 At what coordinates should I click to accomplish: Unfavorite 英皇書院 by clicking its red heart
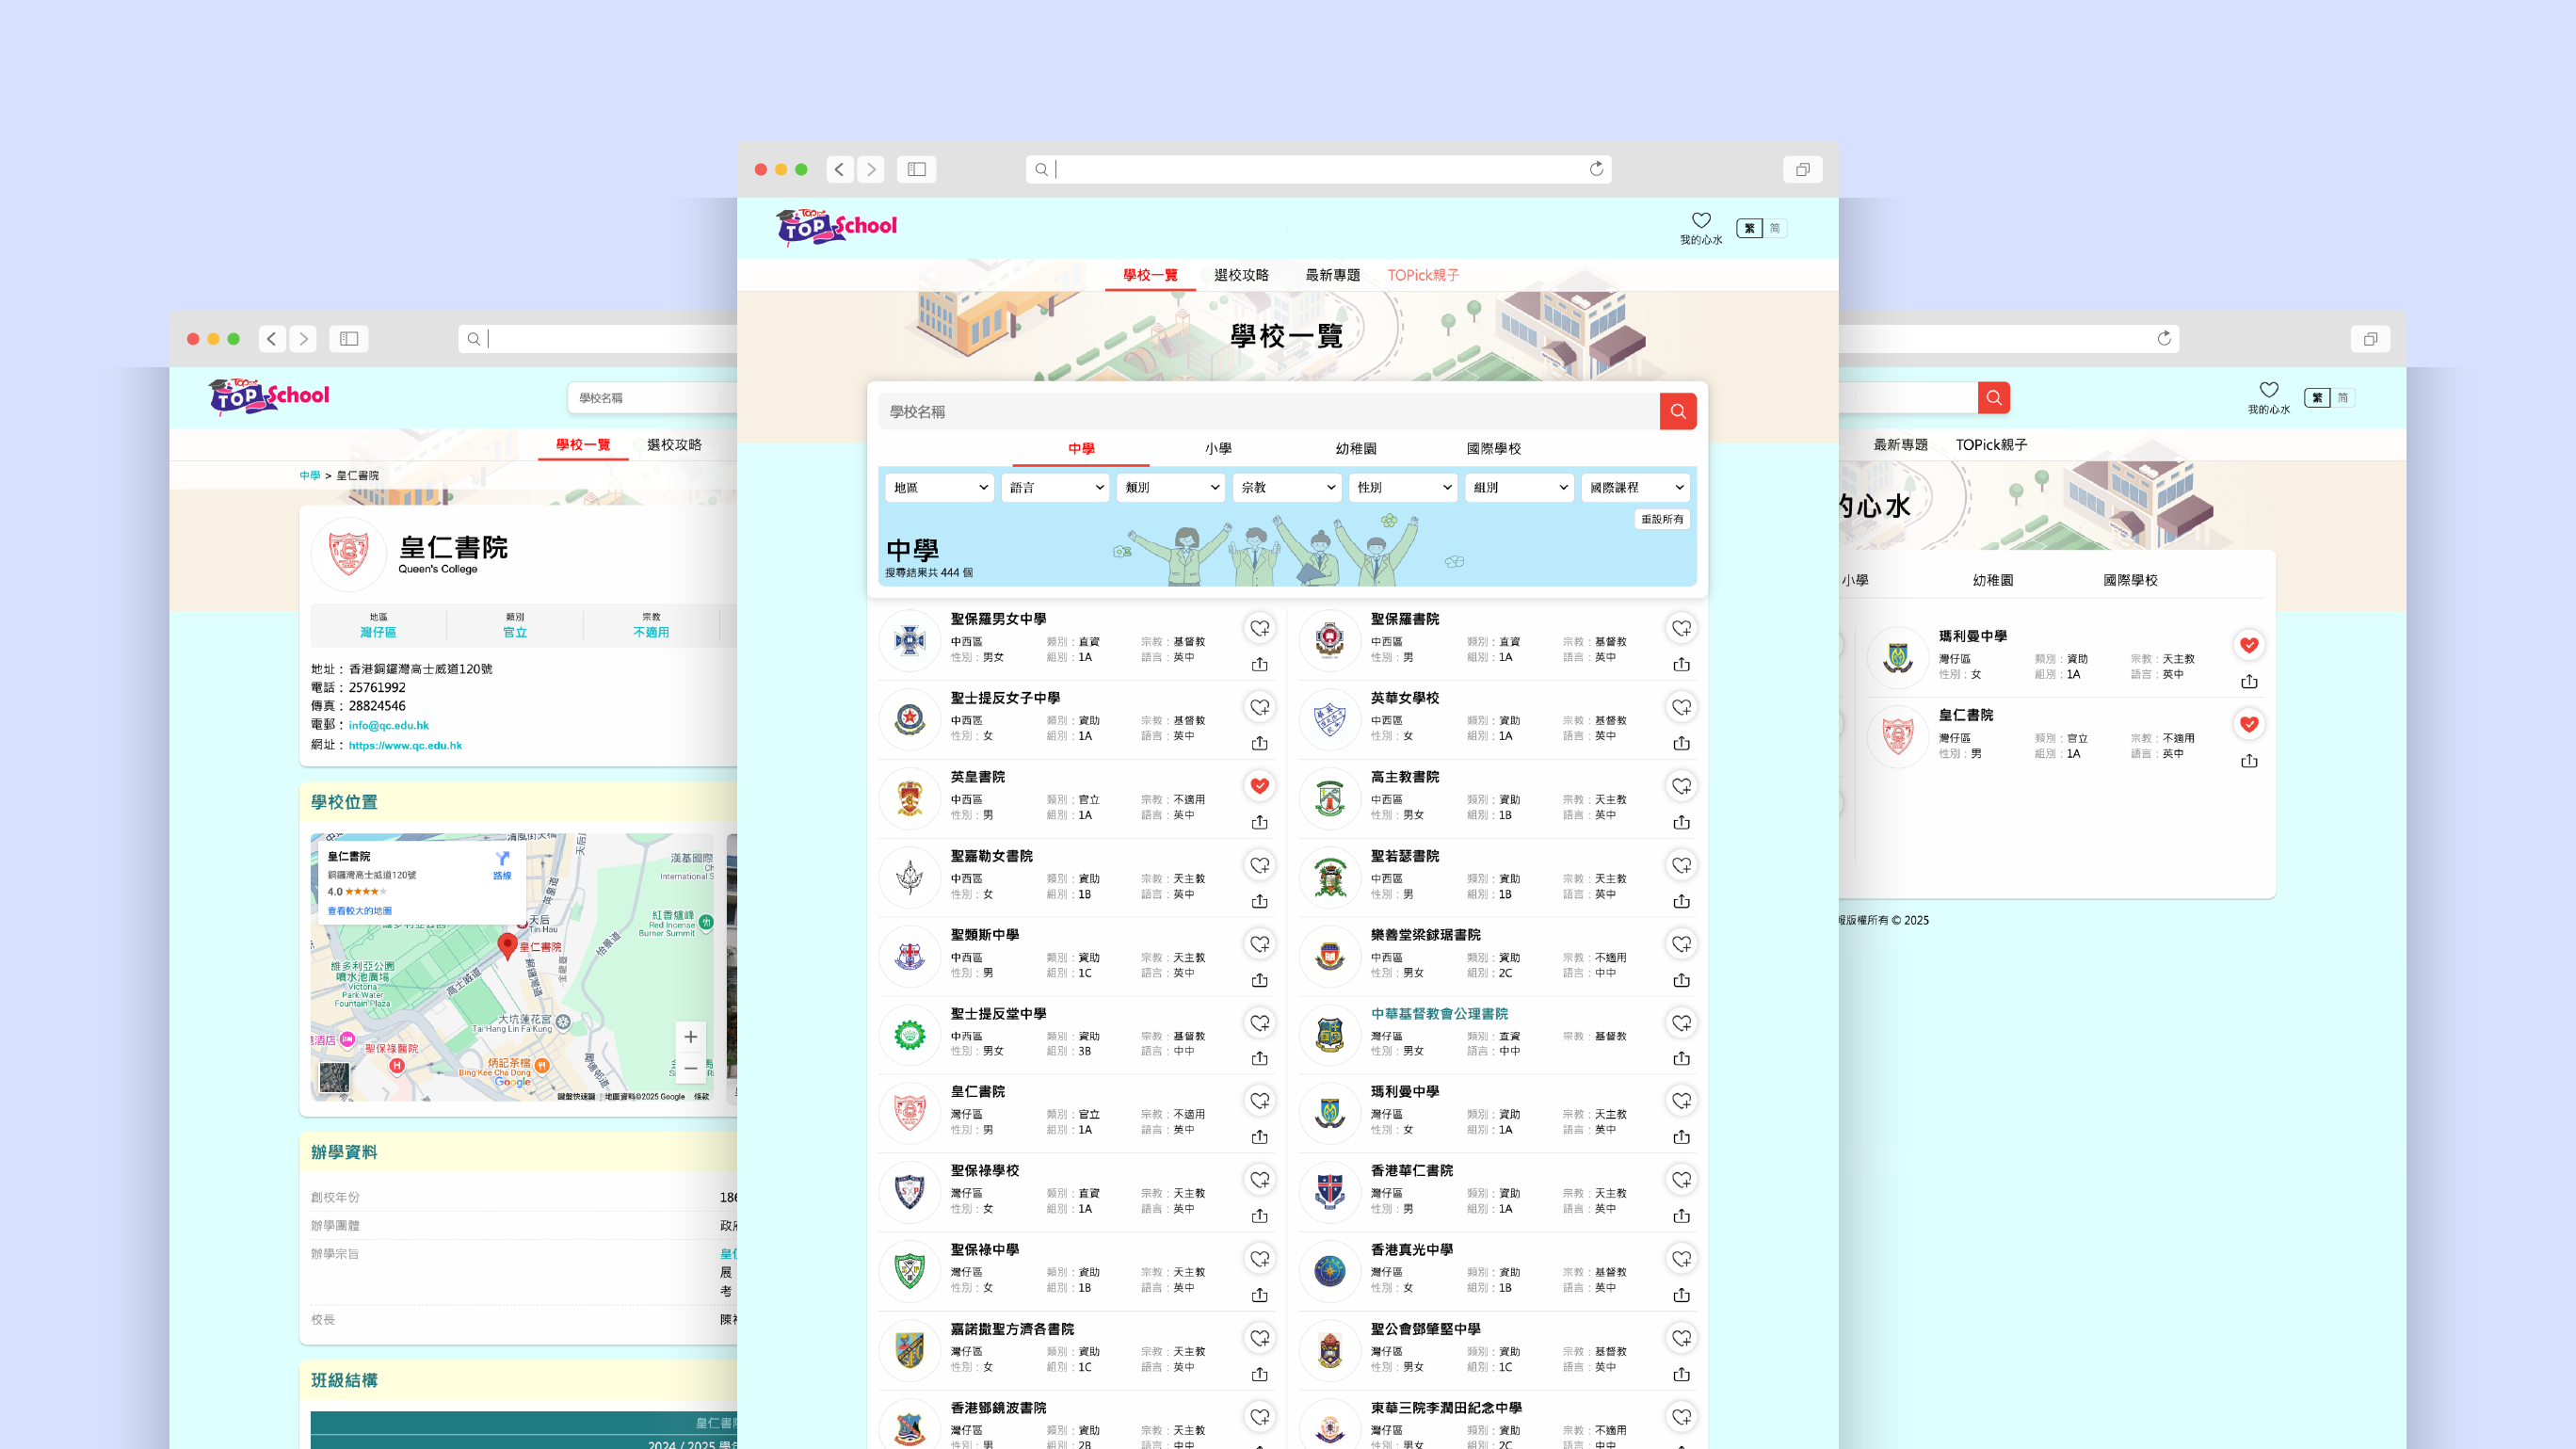click(1260, 786)
